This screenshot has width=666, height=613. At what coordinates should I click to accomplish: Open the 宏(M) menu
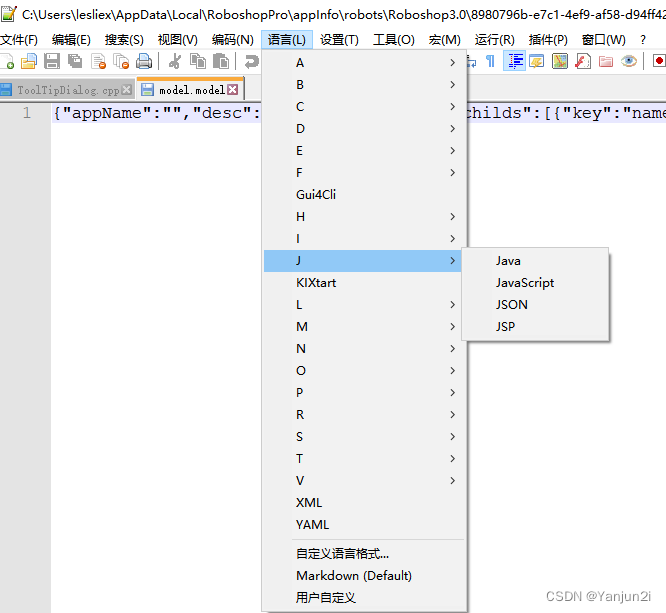coord(444,40)
